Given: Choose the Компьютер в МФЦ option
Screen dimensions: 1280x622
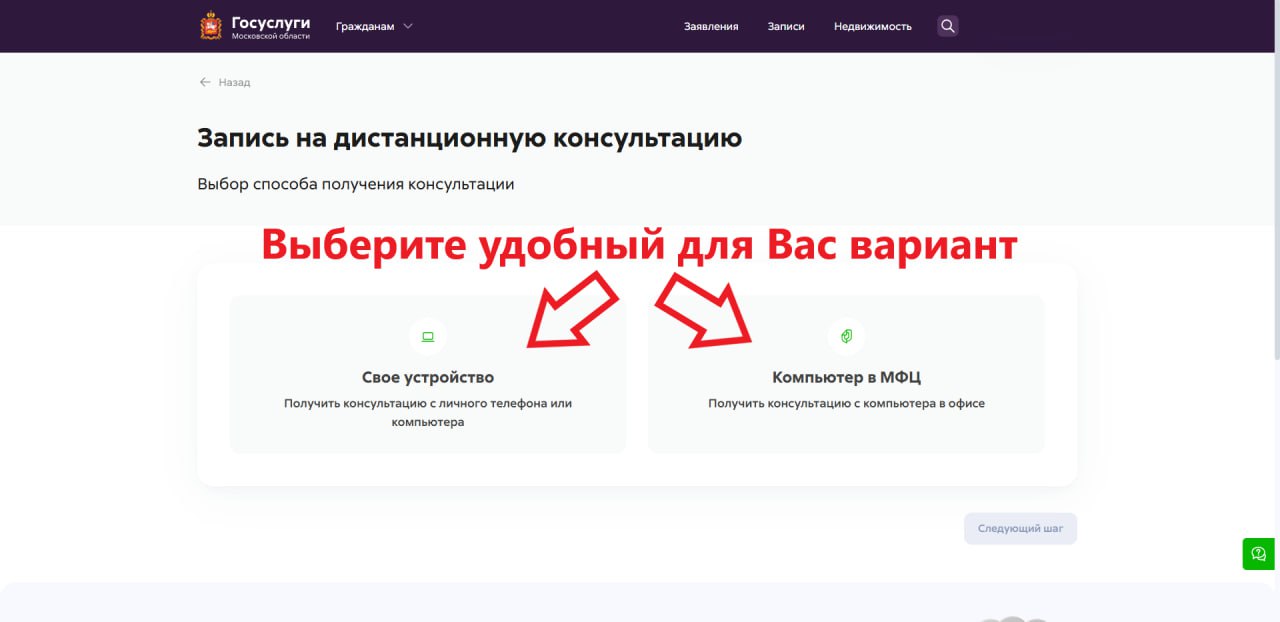Looking at the screenshot, I should click(x=846, y=377).
